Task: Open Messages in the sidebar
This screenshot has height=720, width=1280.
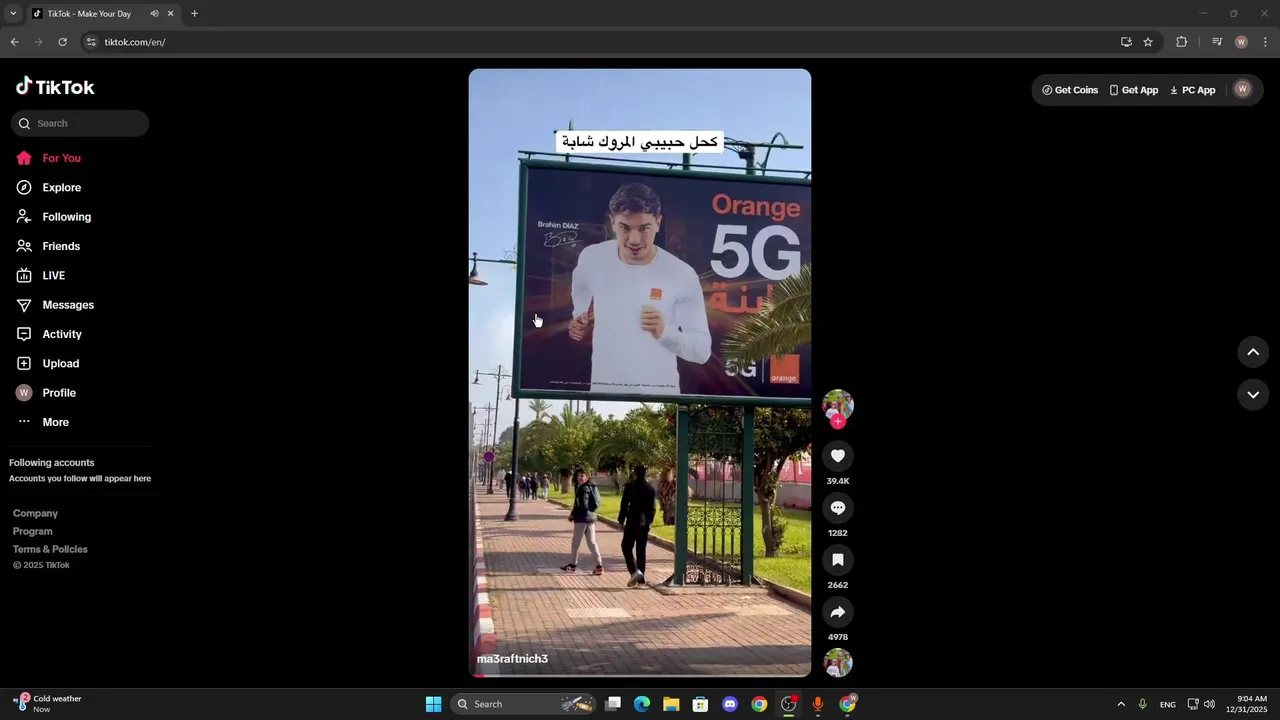Action: [54, 305]
